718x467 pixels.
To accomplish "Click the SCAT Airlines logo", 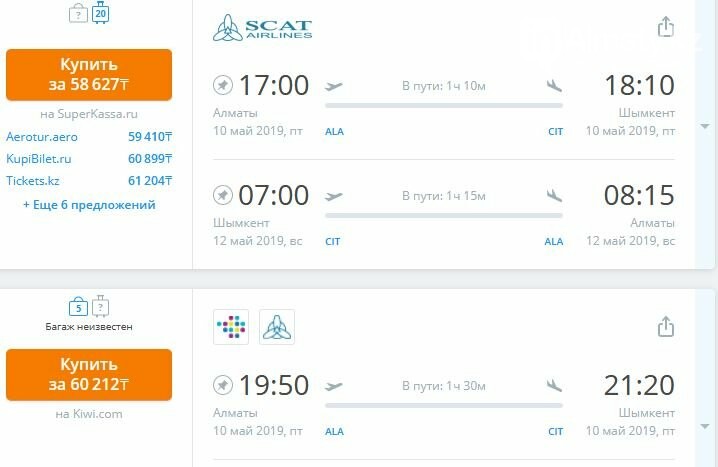I will tap(262, 27).
